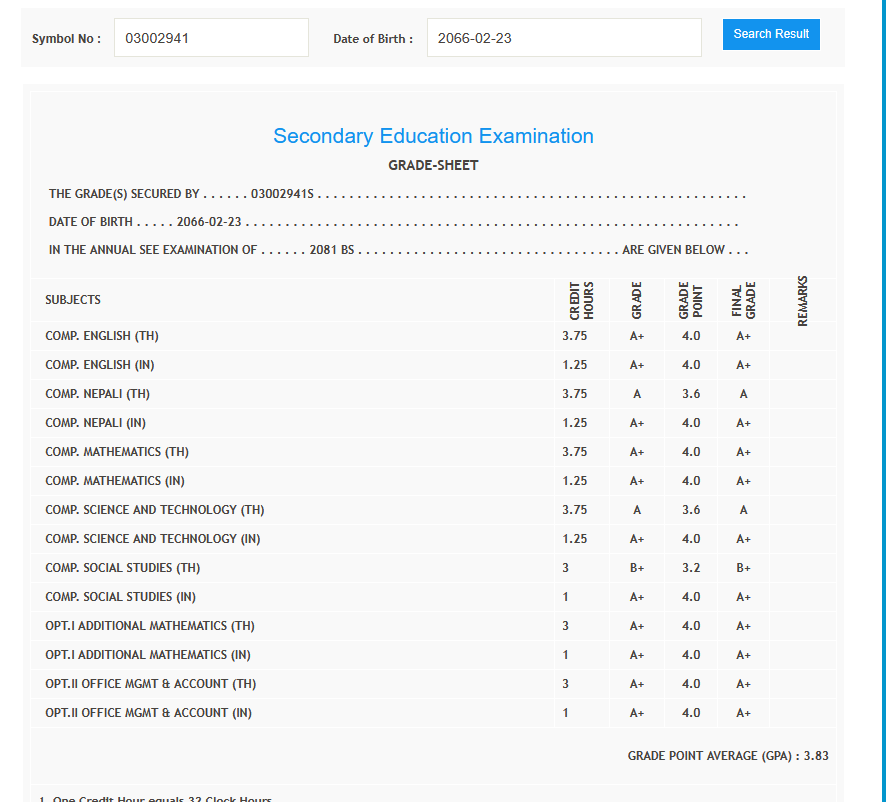Click the COMP. NEPALI (TH) subject name
This screenshot has width=886, height=802.
pos(98,394)
